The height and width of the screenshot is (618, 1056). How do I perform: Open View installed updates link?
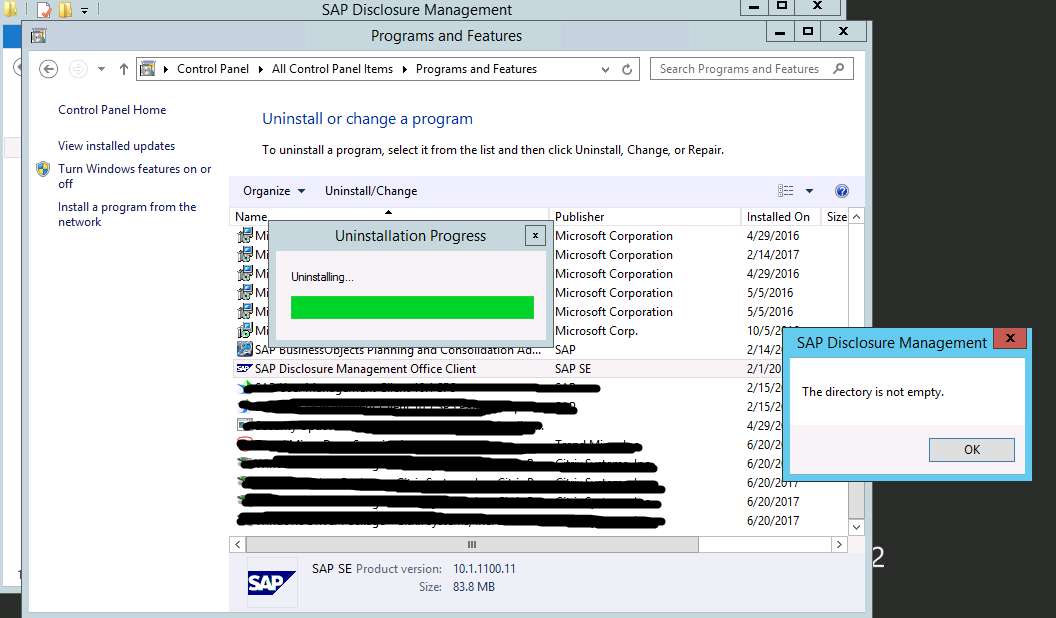click(117, 145)
